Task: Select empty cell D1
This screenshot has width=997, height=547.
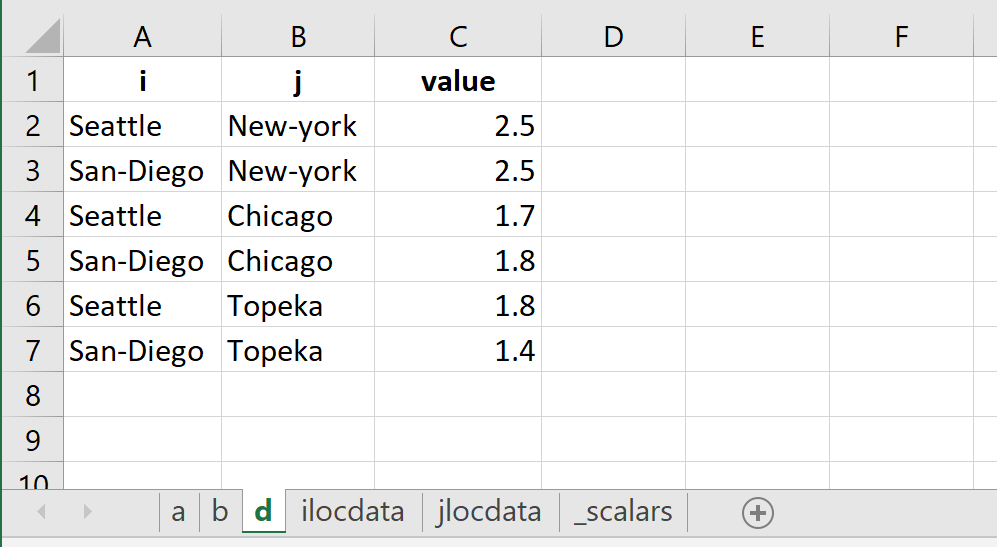Action: 614,80
